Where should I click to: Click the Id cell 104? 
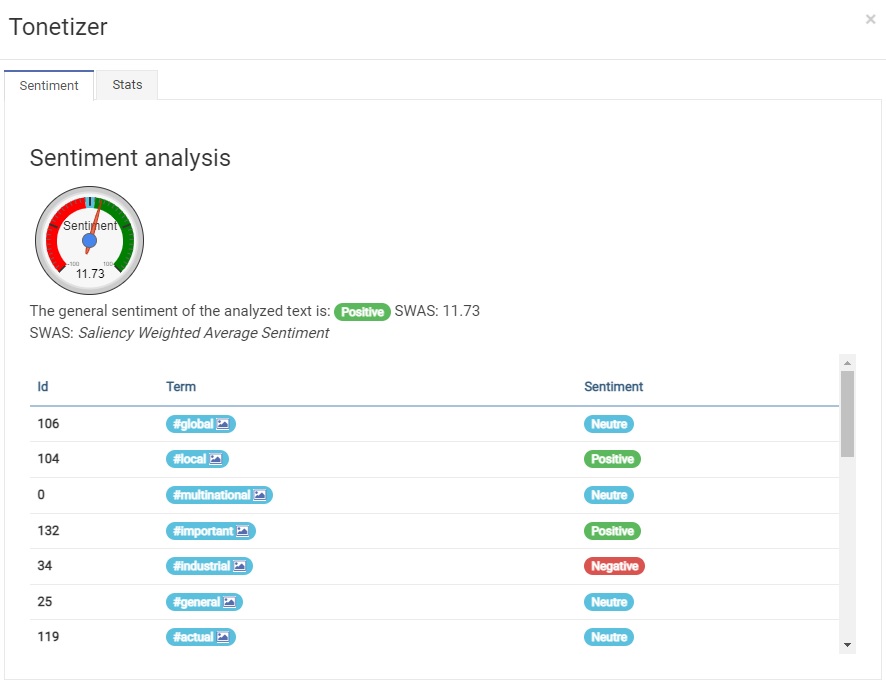49,458
